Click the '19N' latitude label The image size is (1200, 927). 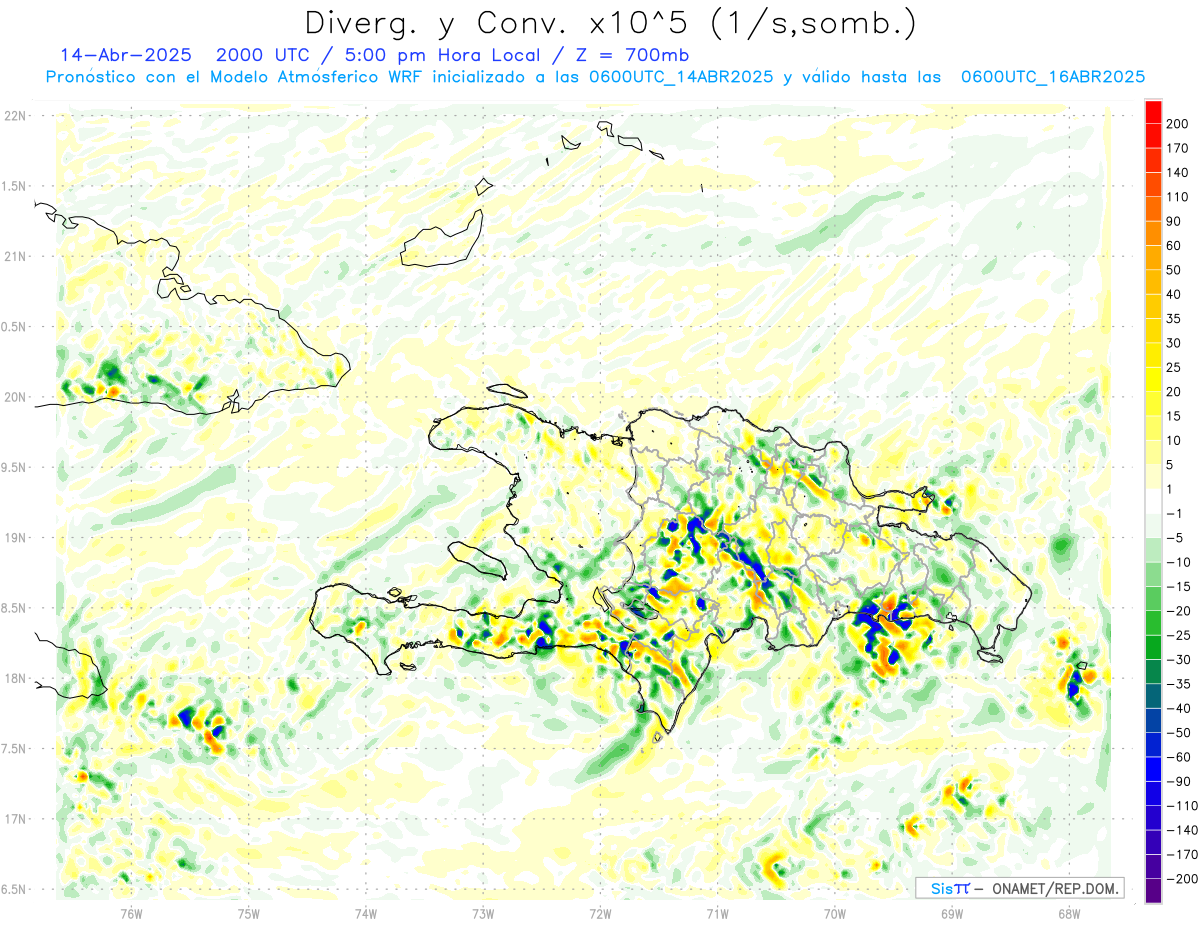[x=14, y=538]
